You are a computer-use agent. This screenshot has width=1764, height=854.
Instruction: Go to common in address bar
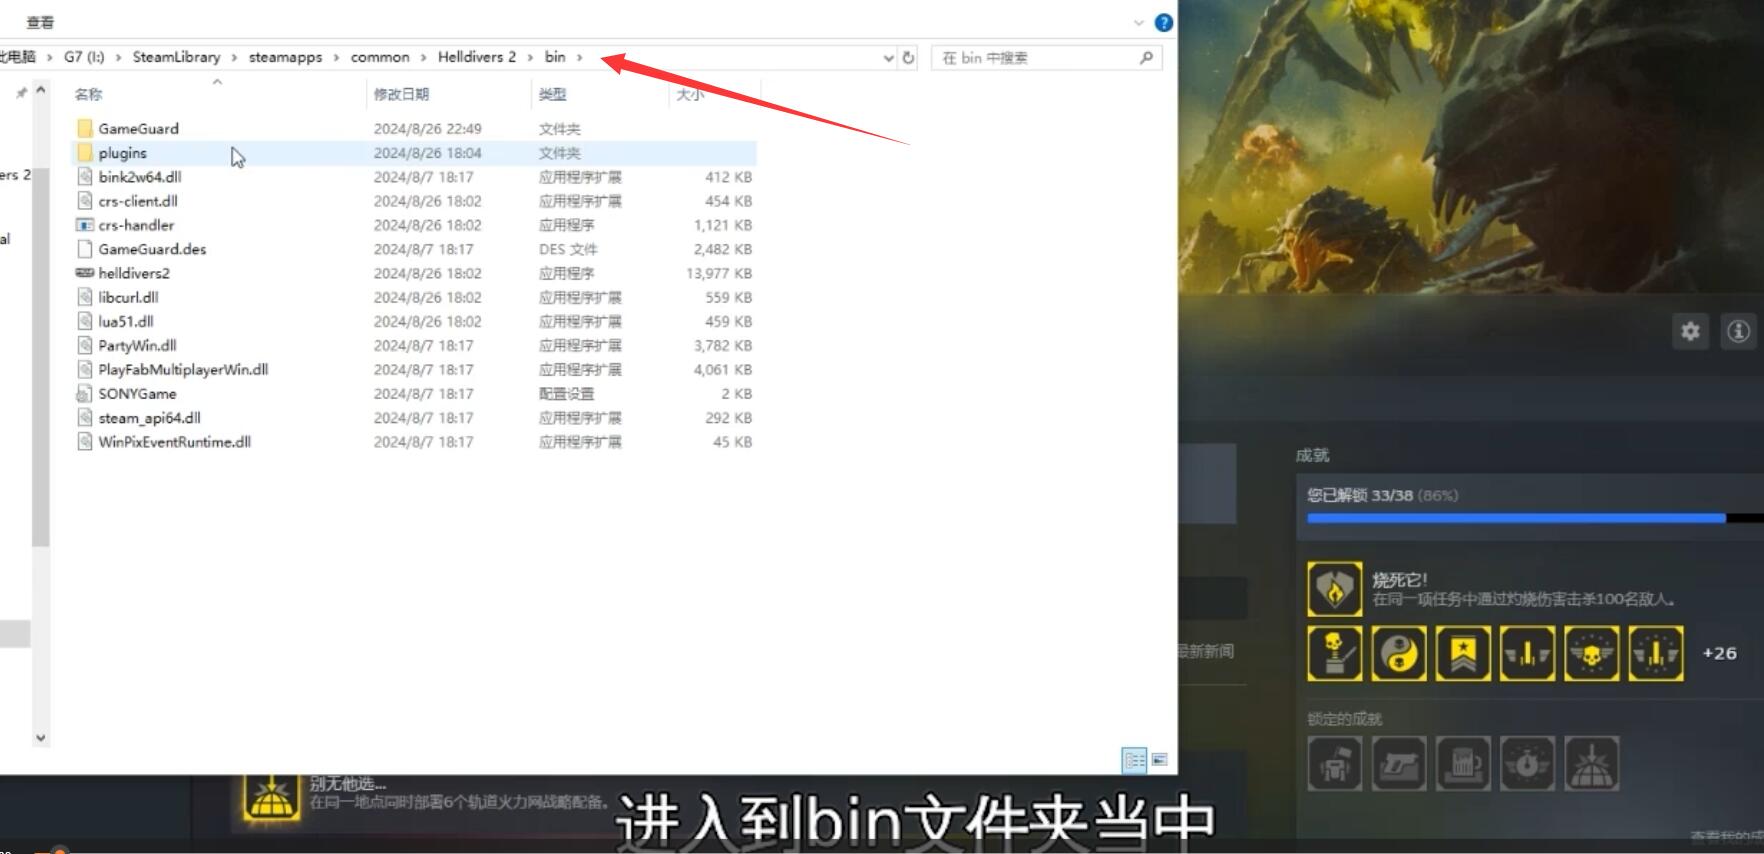click(x=380, y=57)
